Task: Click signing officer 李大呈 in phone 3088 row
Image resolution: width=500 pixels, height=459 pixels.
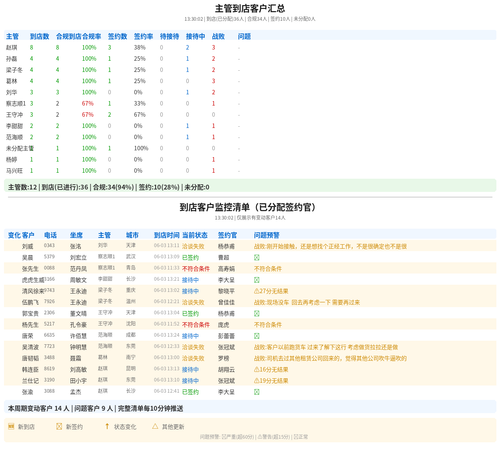Action: pyautogui.click(x=226, y=392)
